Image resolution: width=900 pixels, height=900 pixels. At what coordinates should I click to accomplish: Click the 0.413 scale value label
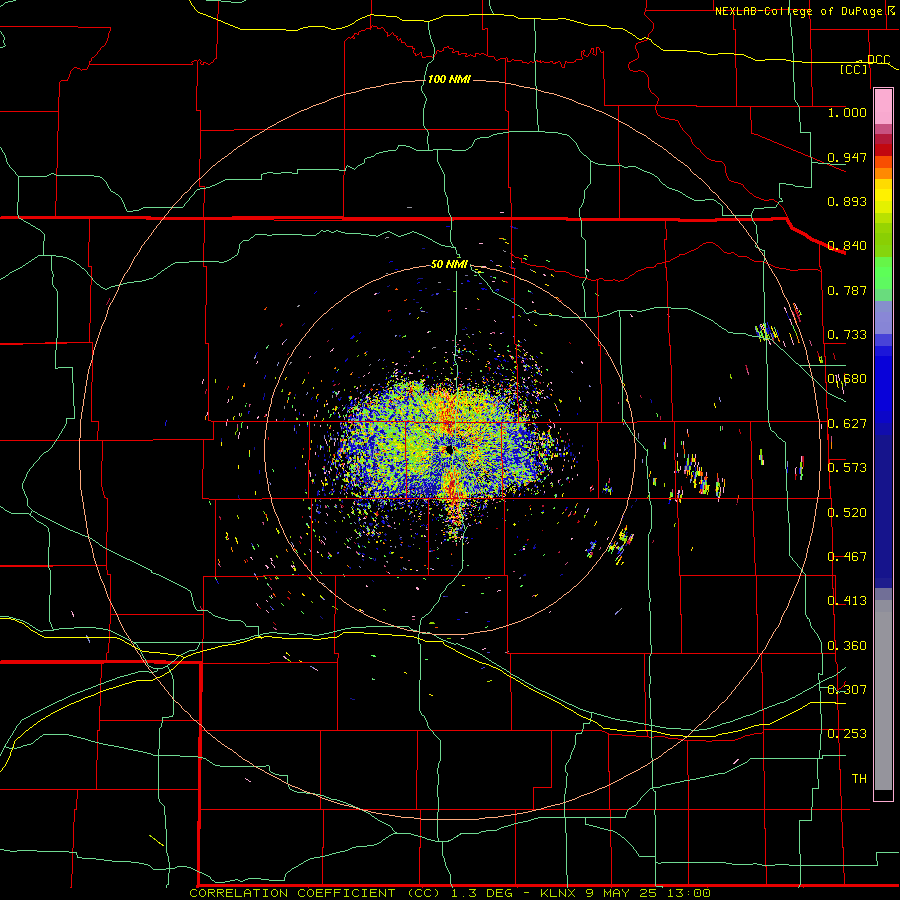847,601
